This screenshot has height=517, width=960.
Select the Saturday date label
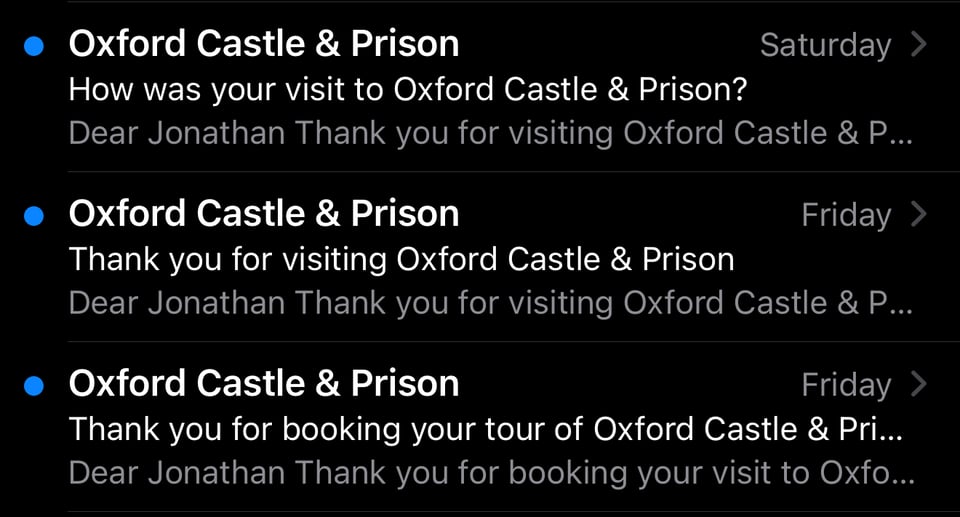click(825, 45)
